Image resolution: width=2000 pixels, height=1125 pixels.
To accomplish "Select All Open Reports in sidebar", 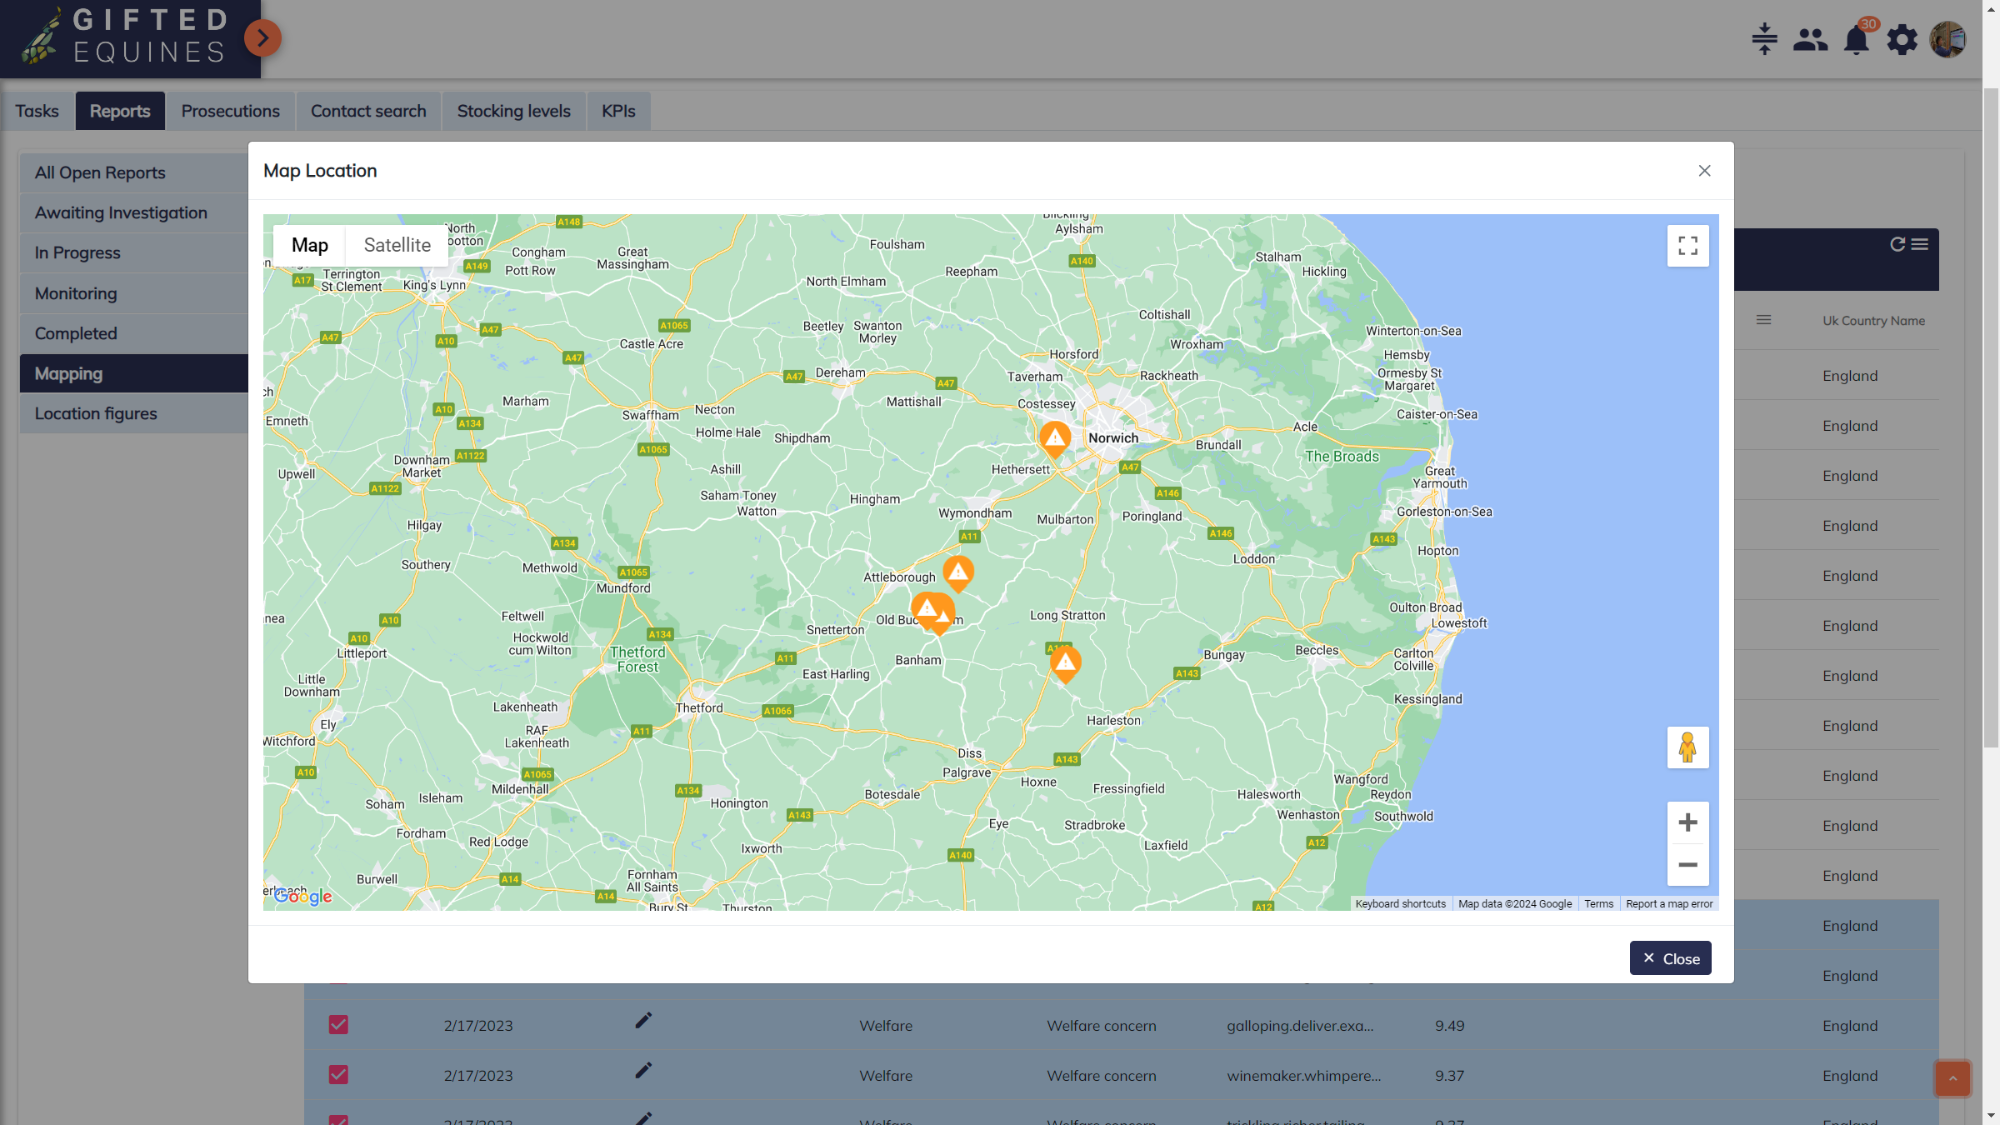I will point(134,173).
